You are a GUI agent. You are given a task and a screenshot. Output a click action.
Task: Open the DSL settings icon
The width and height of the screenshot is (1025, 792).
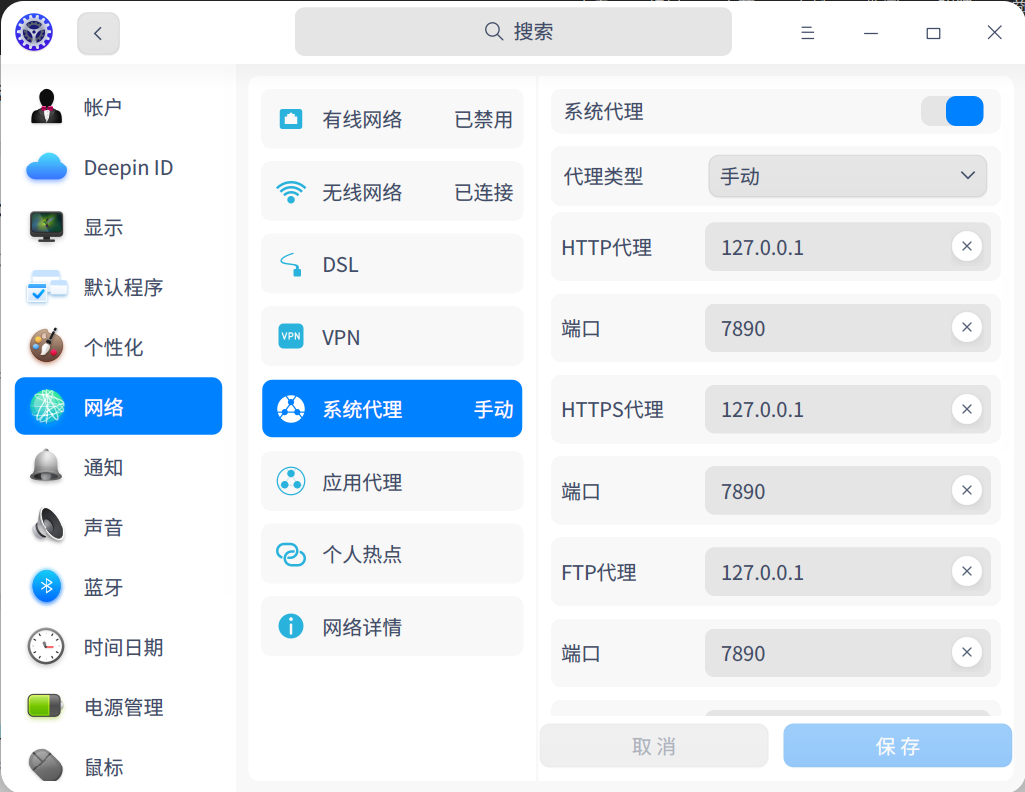click(x=290, y=264)
